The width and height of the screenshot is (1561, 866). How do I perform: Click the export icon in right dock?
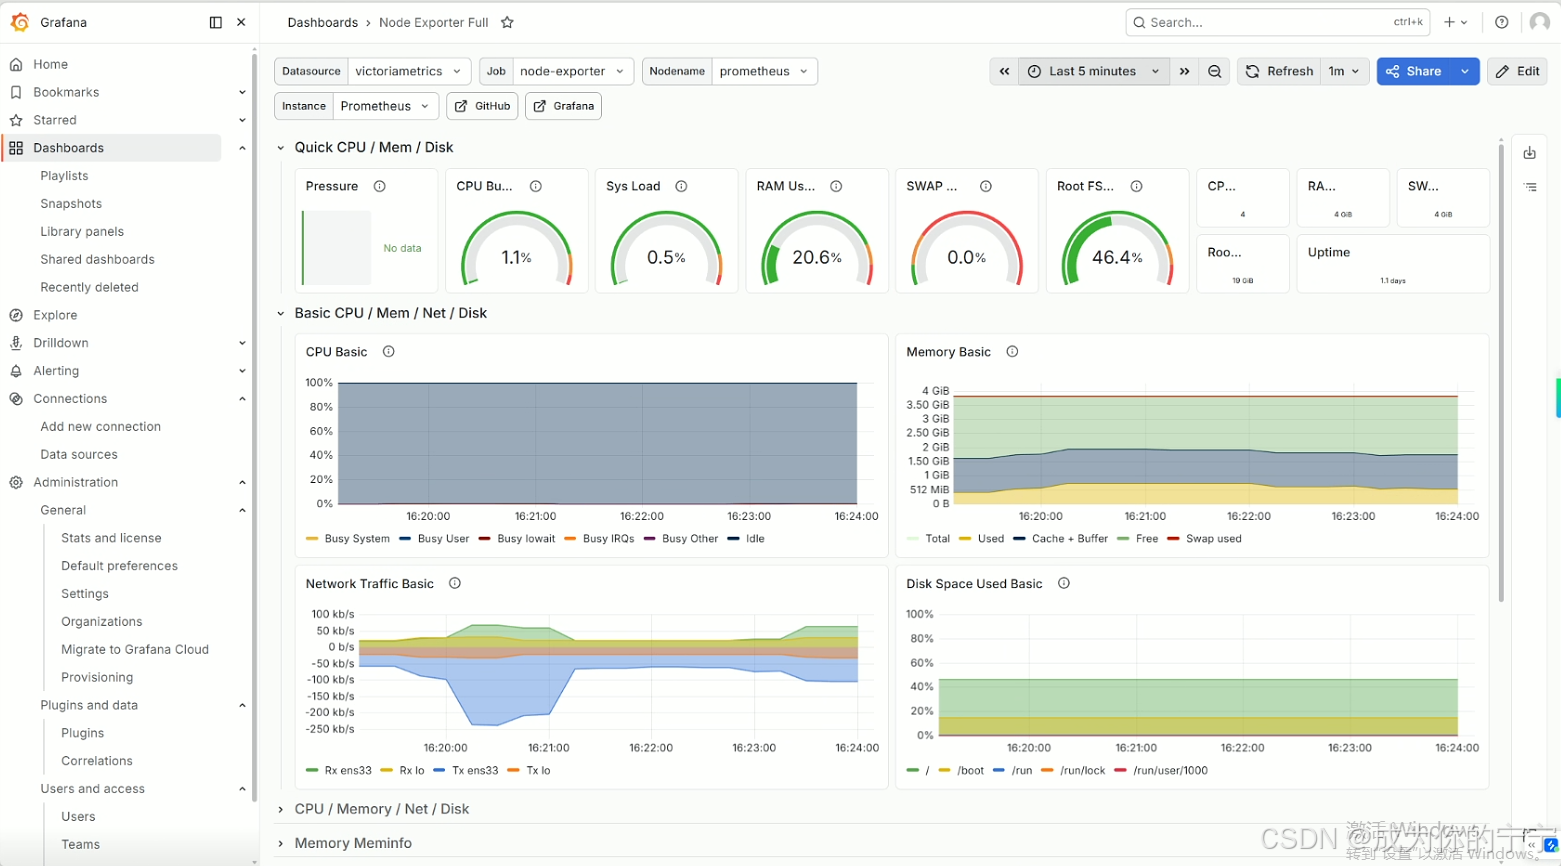pyautogui.click(x=1530, y=153)
